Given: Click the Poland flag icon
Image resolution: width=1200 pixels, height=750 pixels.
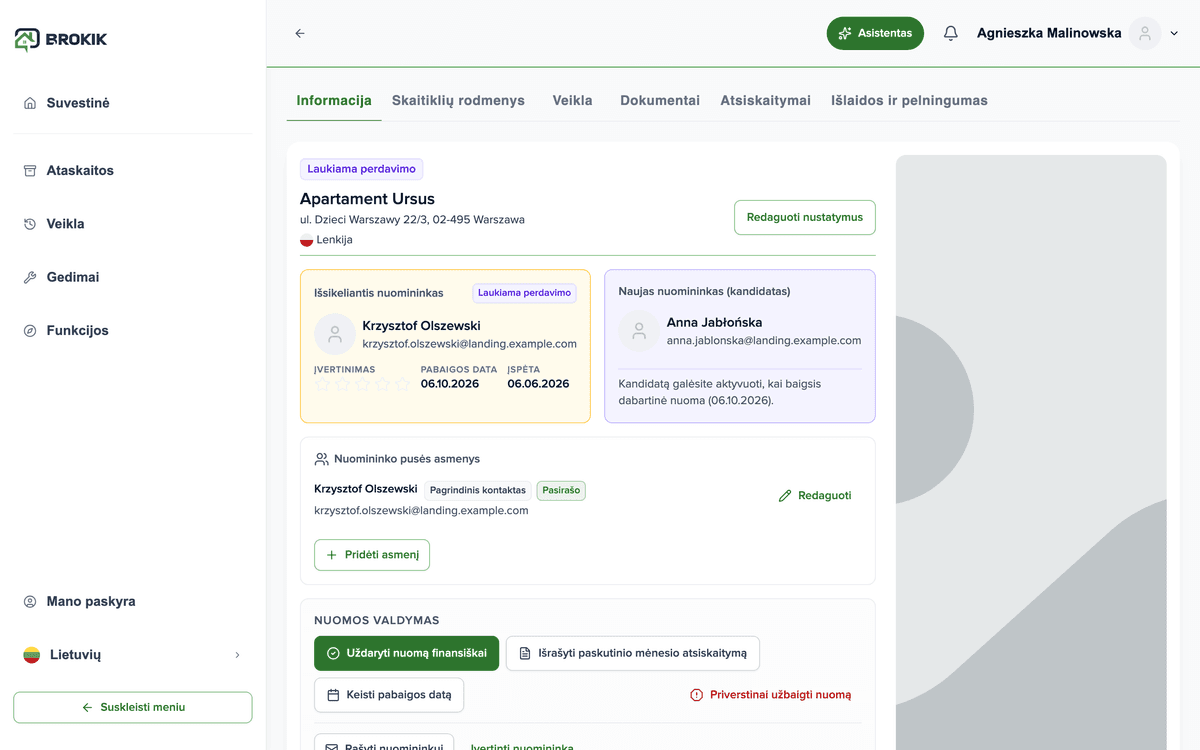Looking at the screenshot, I should pyautogui.click(x=307, y=240).
